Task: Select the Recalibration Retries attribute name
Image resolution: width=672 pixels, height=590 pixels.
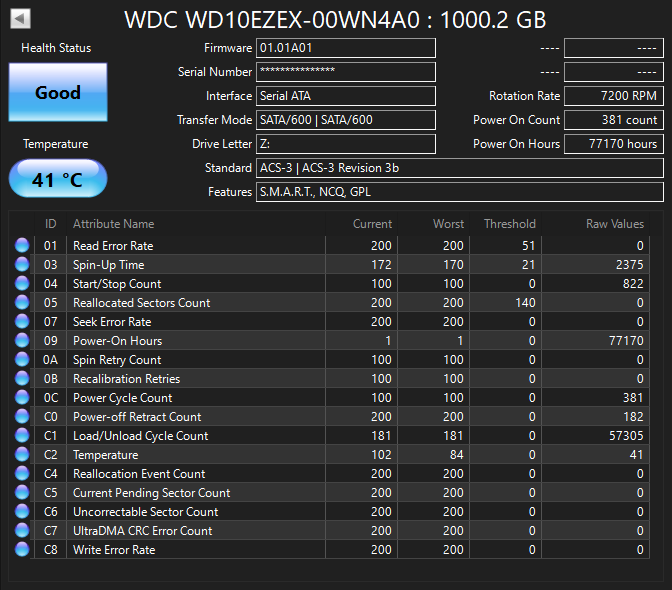Action: tap(126, 379)
